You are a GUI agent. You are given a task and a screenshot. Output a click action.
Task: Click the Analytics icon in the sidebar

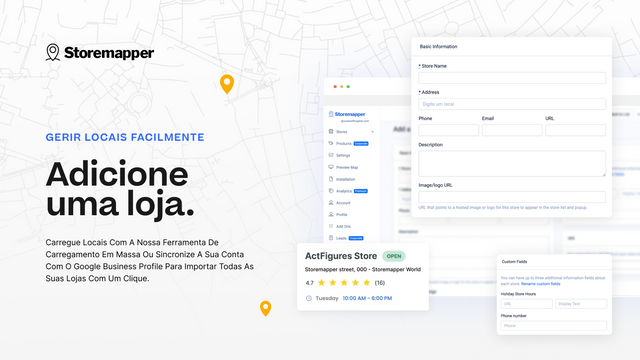tap(331, 191)
